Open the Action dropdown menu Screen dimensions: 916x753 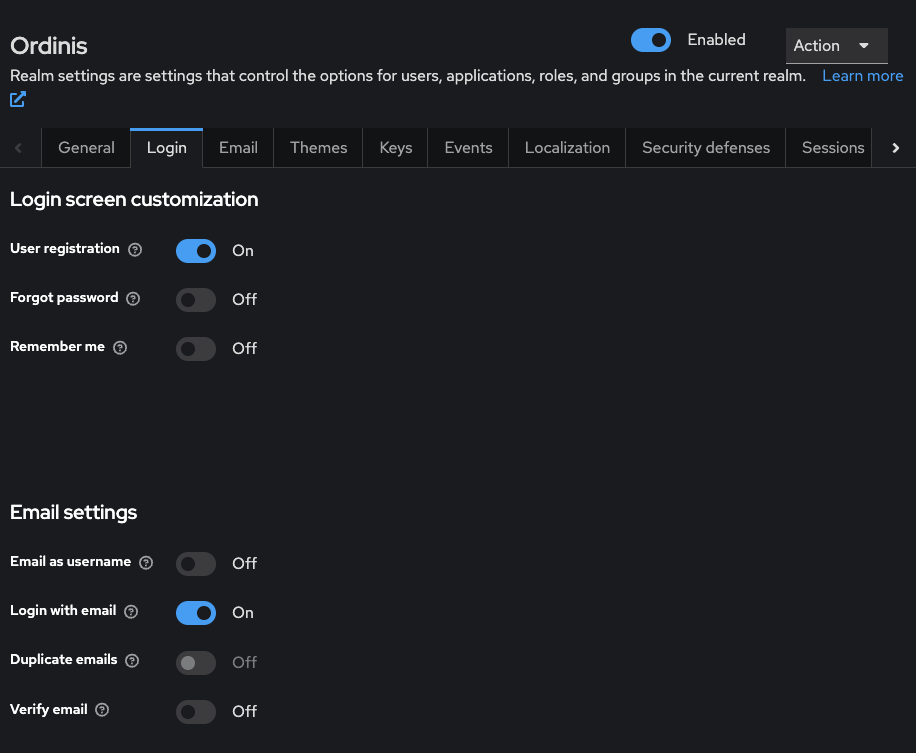click(836, 46)
